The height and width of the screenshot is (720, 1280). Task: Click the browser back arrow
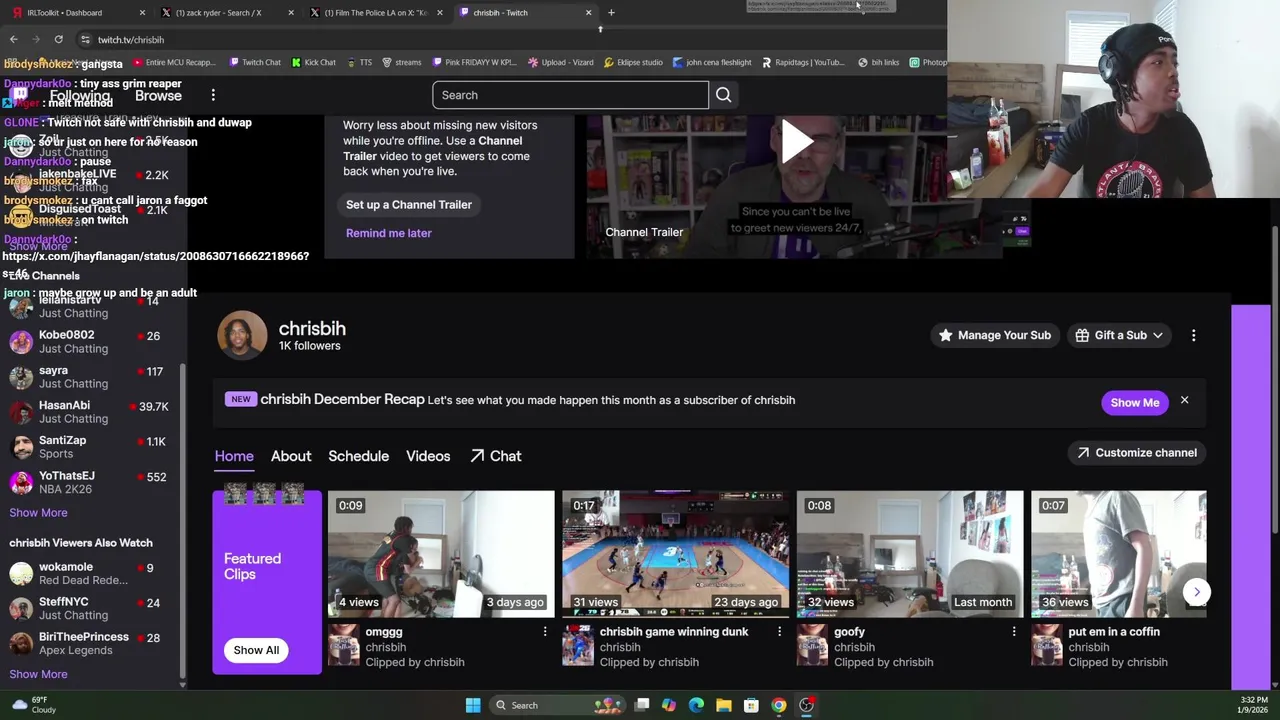(14, 39)
